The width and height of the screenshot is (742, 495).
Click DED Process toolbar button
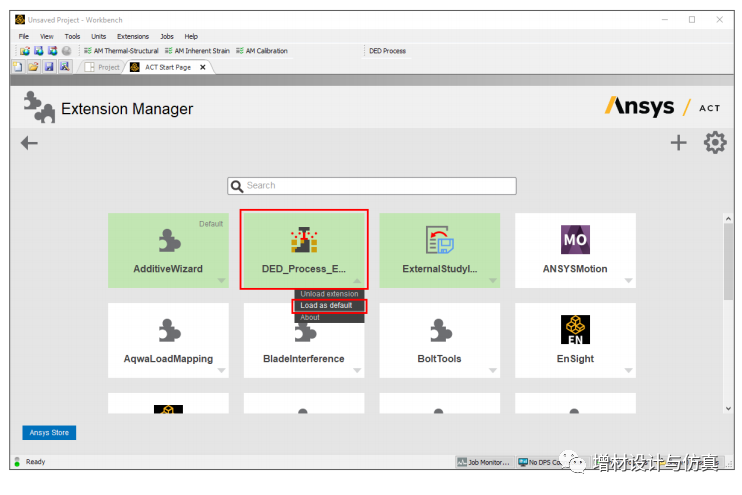tap(387, 51)
